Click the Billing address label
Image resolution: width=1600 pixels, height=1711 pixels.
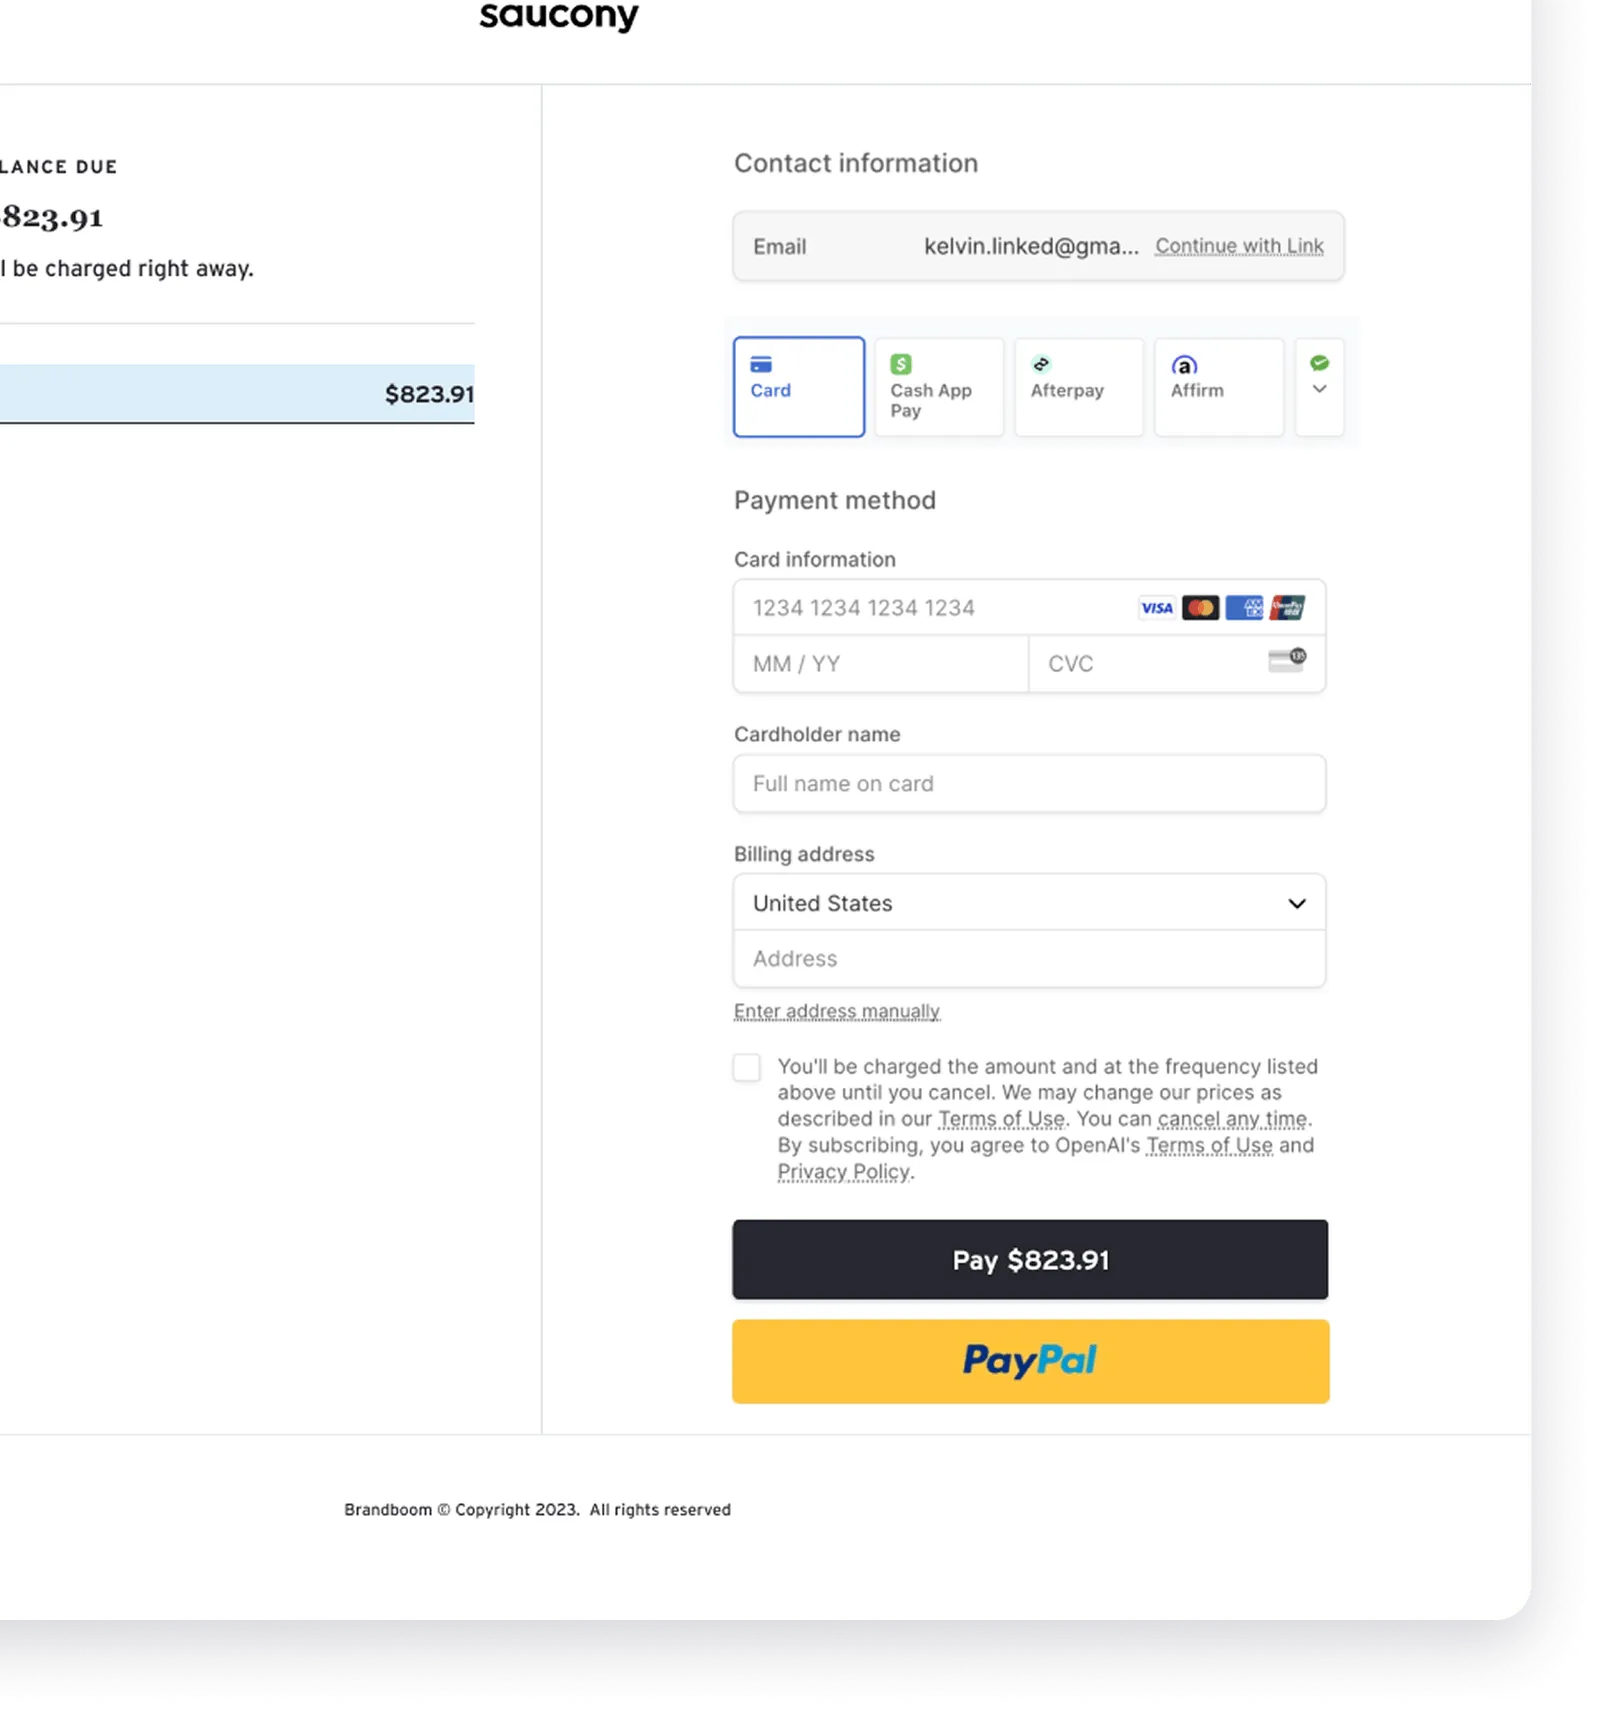[x=804, y=854]
